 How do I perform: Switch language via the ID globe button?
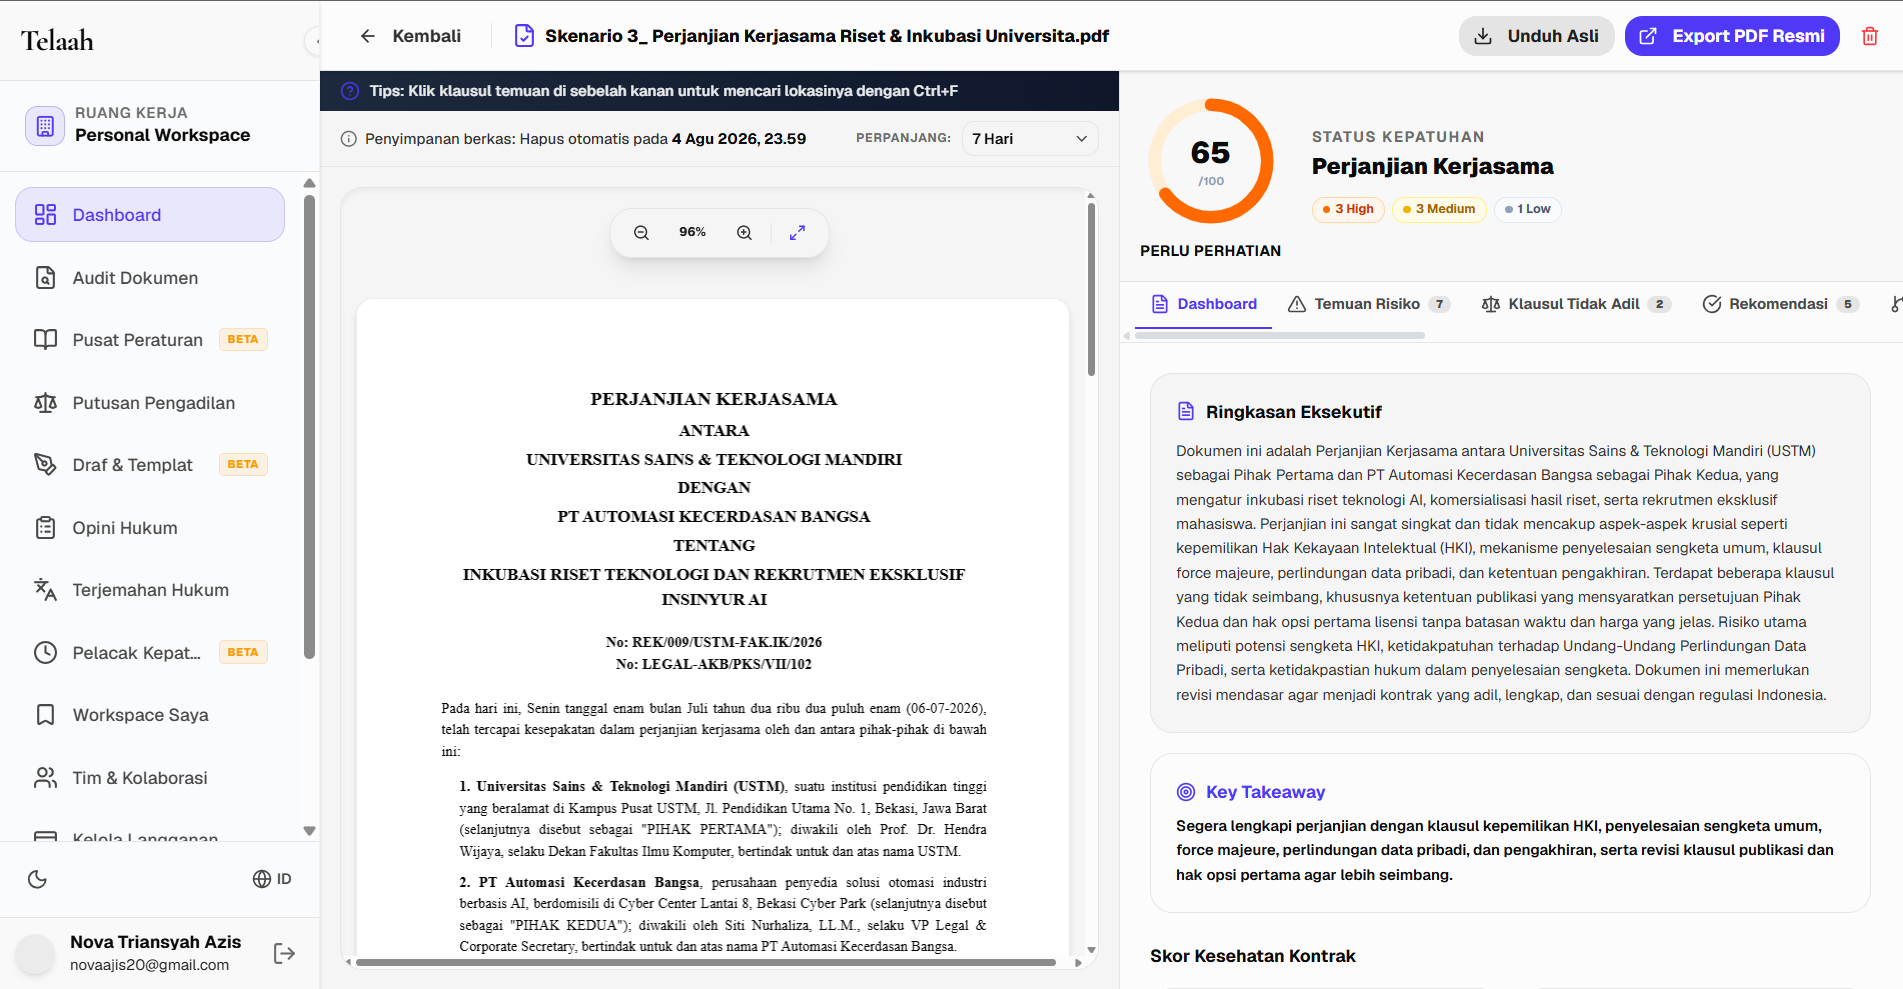point(272,879)
